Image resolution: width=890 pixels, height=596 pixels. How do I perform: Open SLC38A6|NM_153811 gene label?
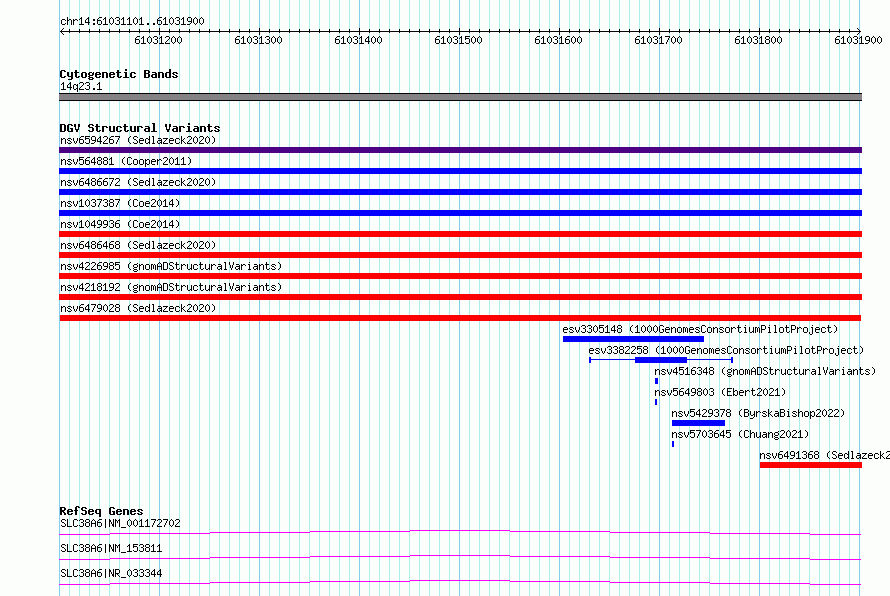tap(111, 548)
